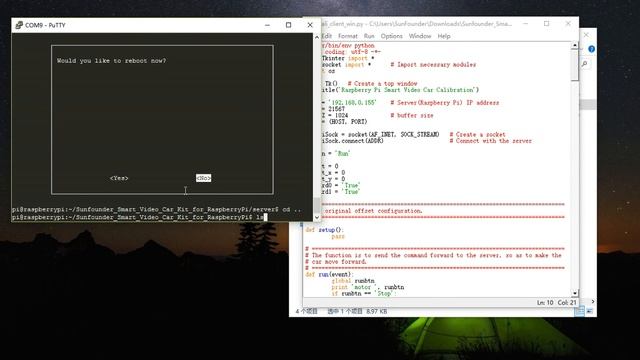This screenshot has width=640, height=360.
Task: Click the 'Ln: 10' status bar entry
Action: click(544, 302)
